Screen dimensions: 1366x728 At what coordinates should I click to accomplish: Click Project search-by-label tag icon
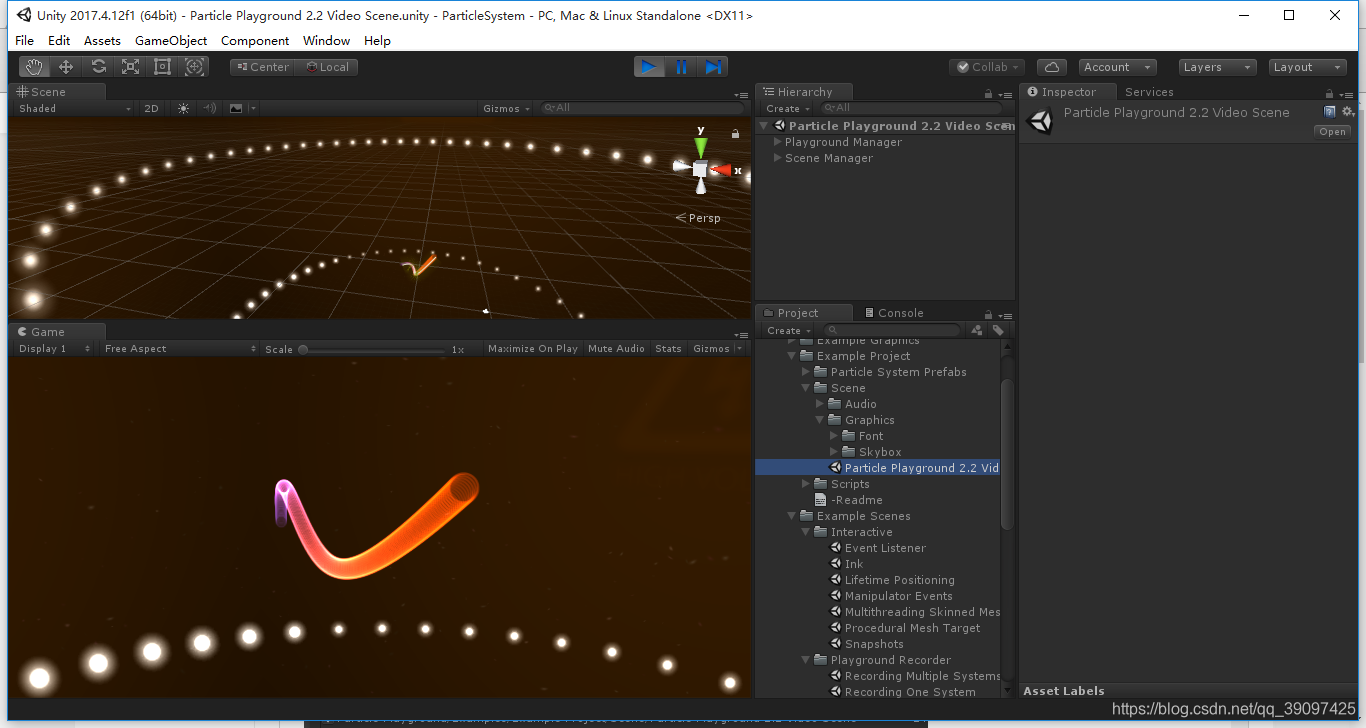(x=997, y=330)
